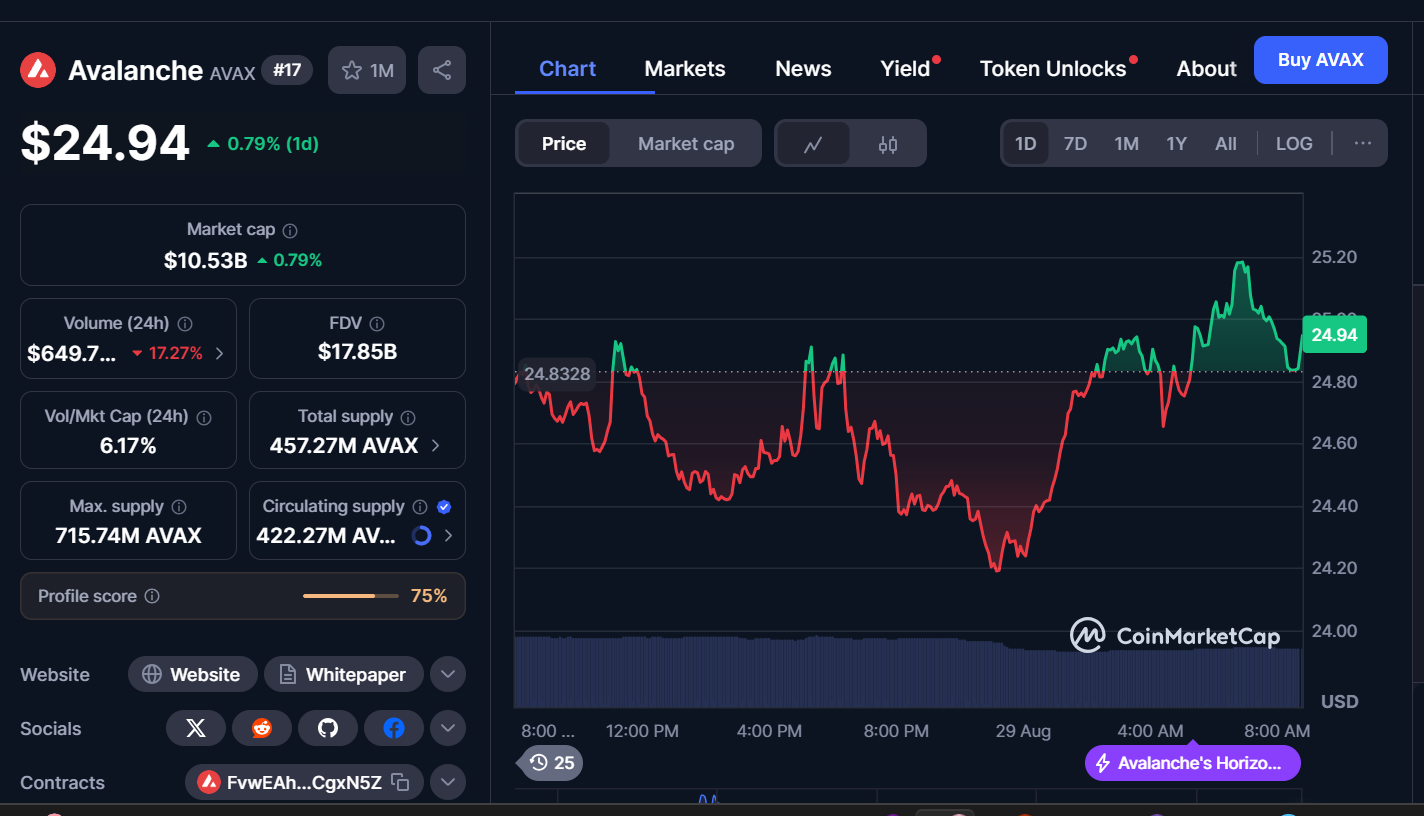Expand the Contracts dropdown chevron
Screen dimensions: 1424x816
pos(448,782)
